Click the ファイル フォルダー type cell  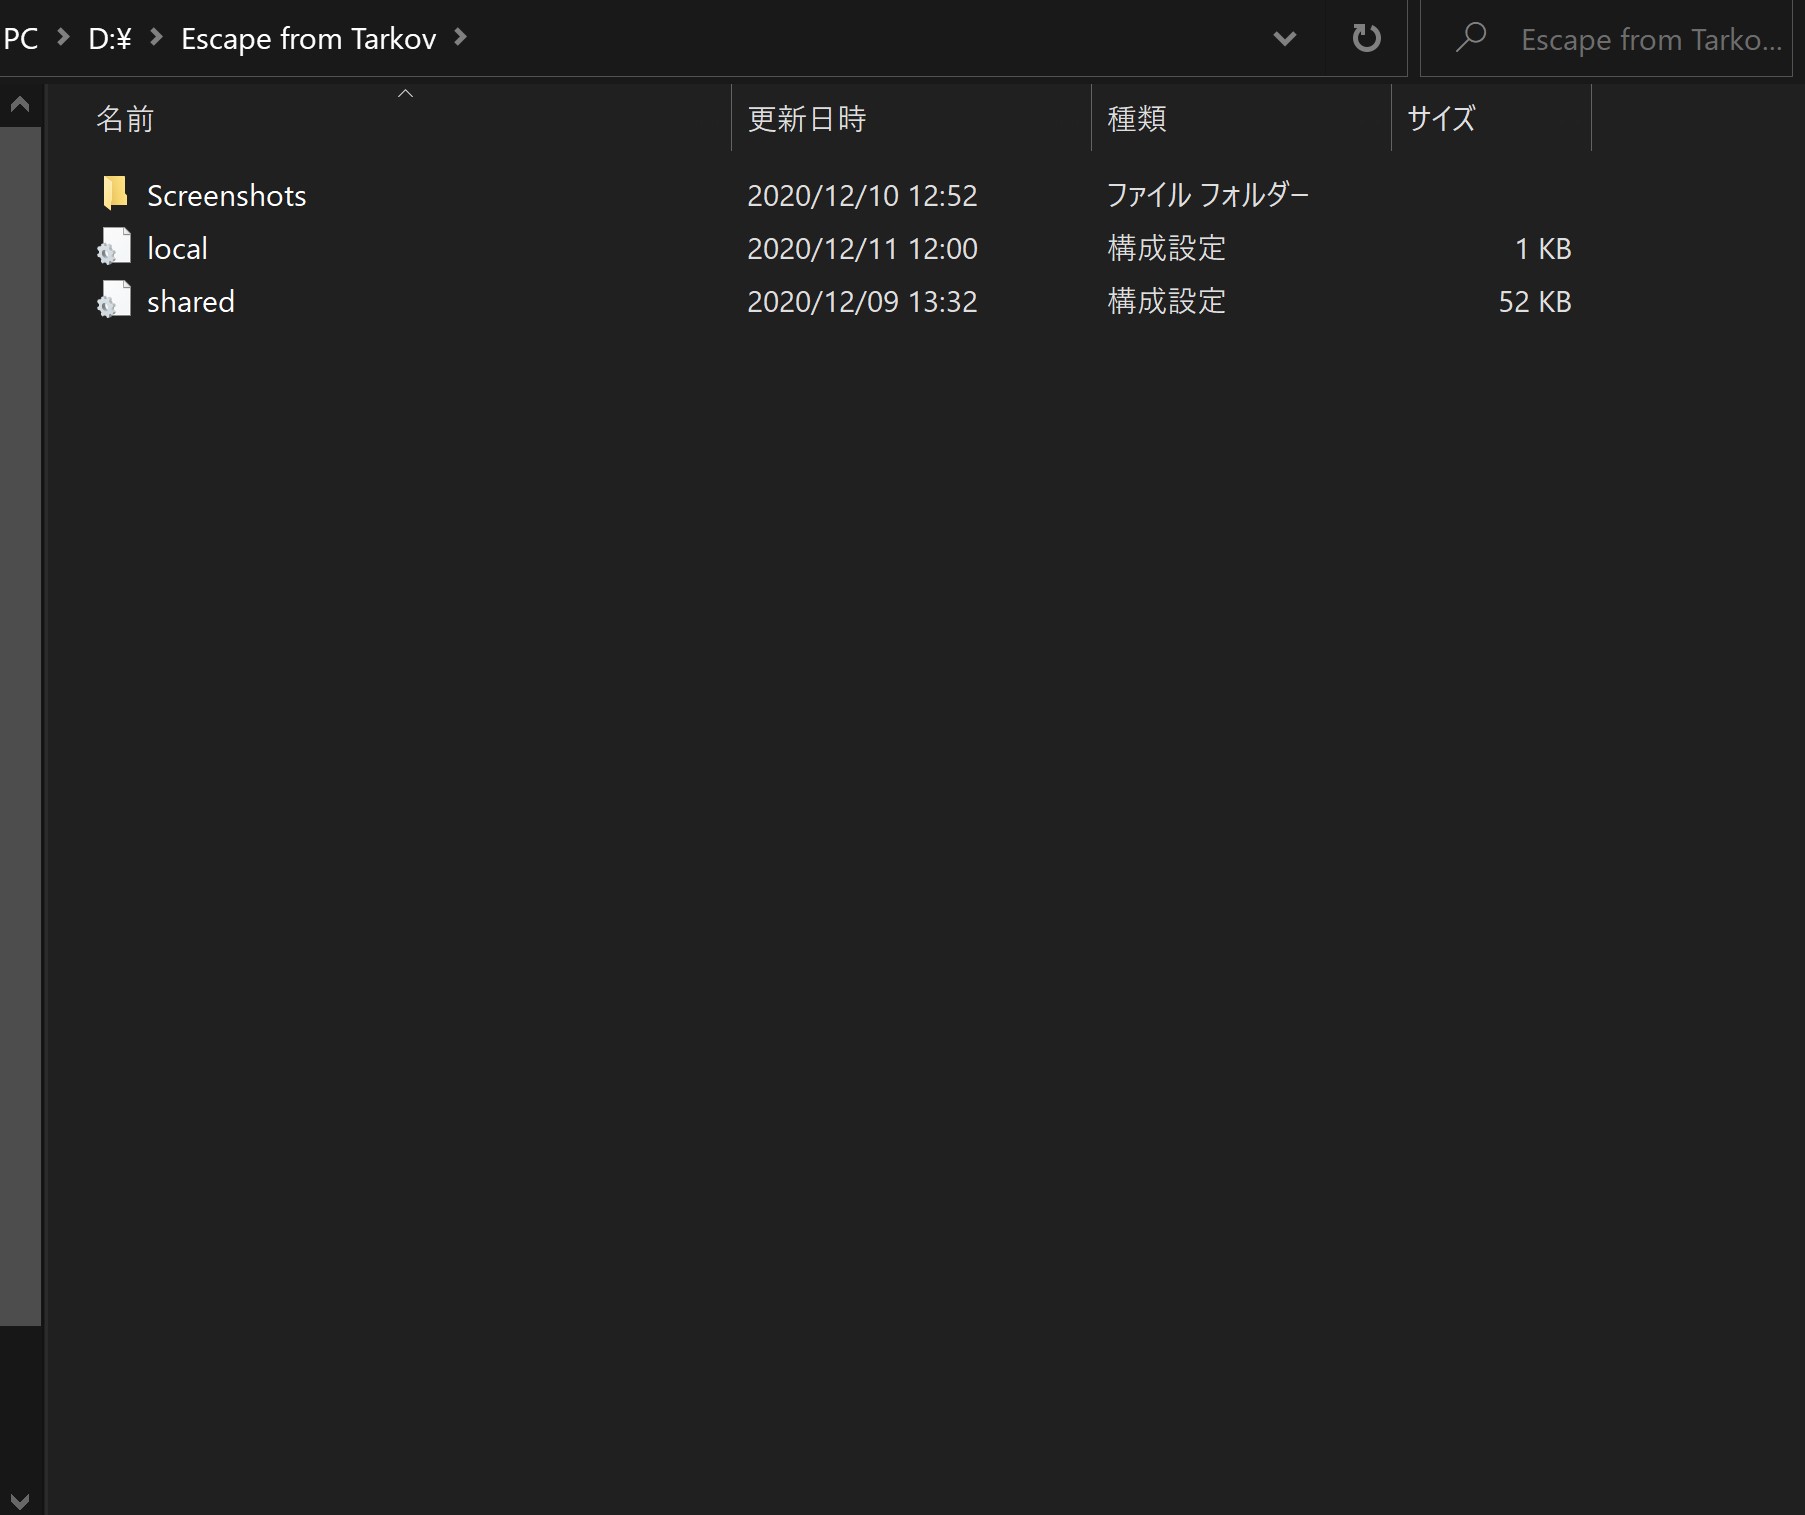coord(1207,195)
